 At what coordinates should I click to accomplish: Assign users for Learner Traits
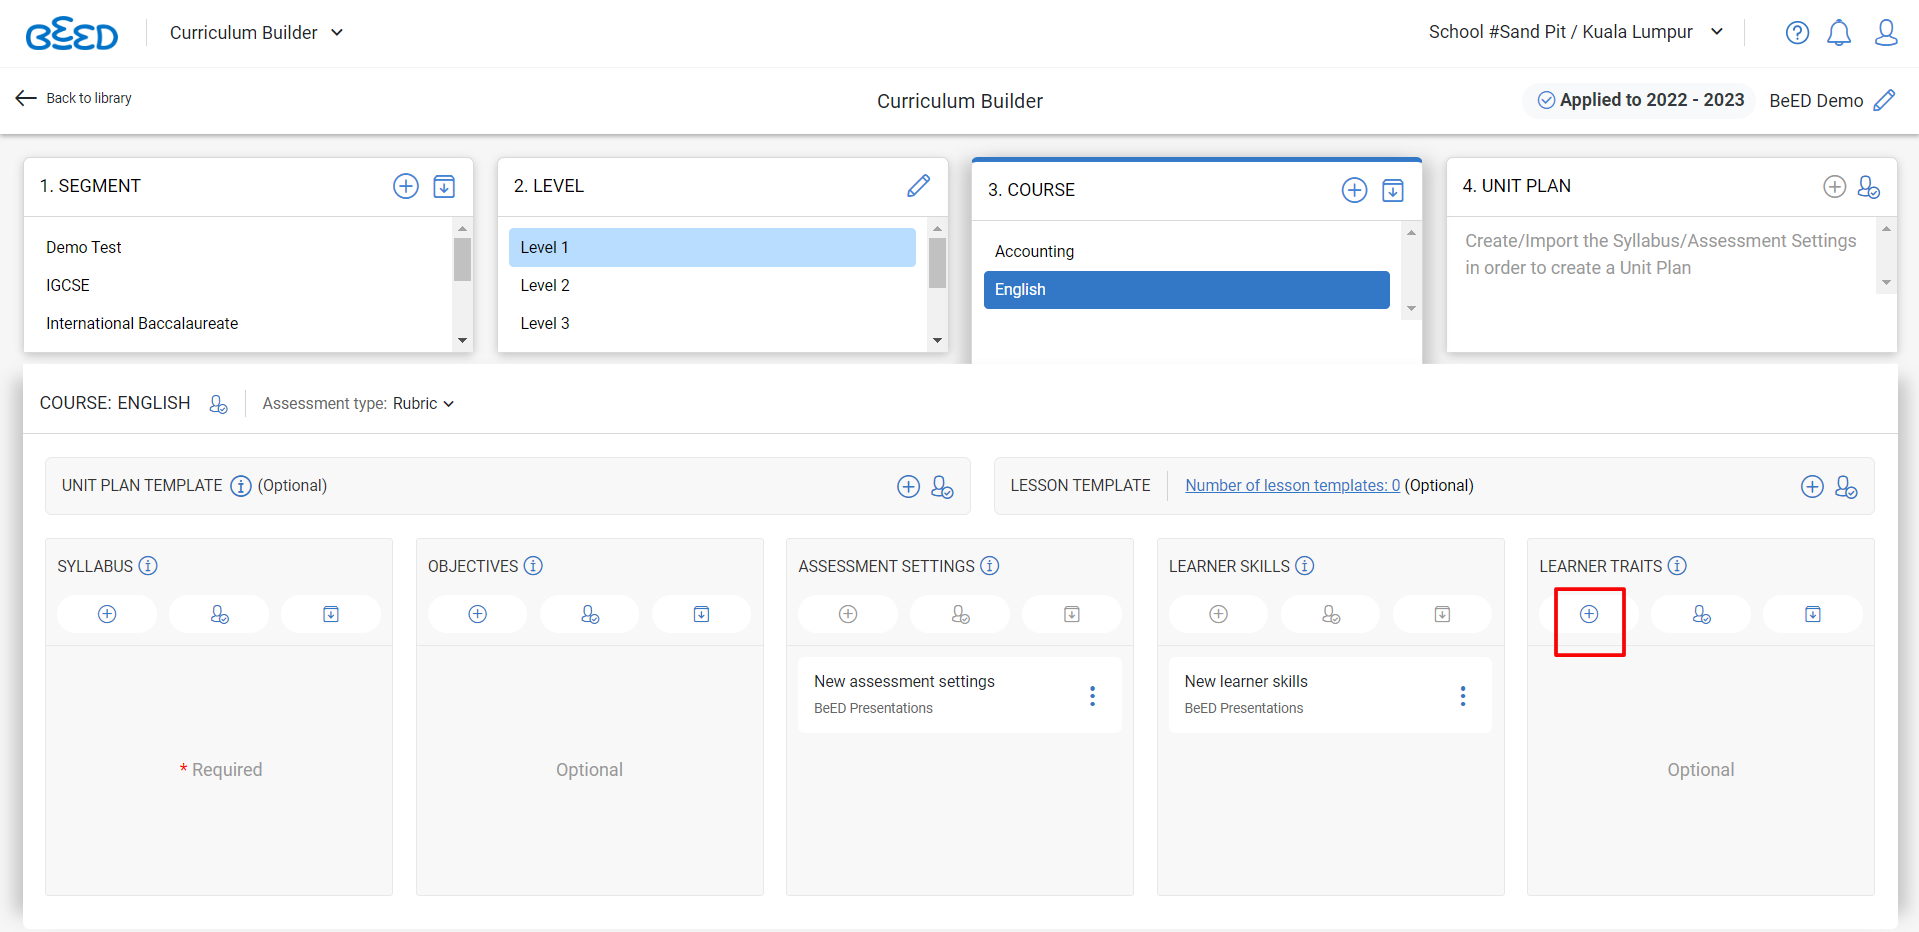pos(1701,614)
